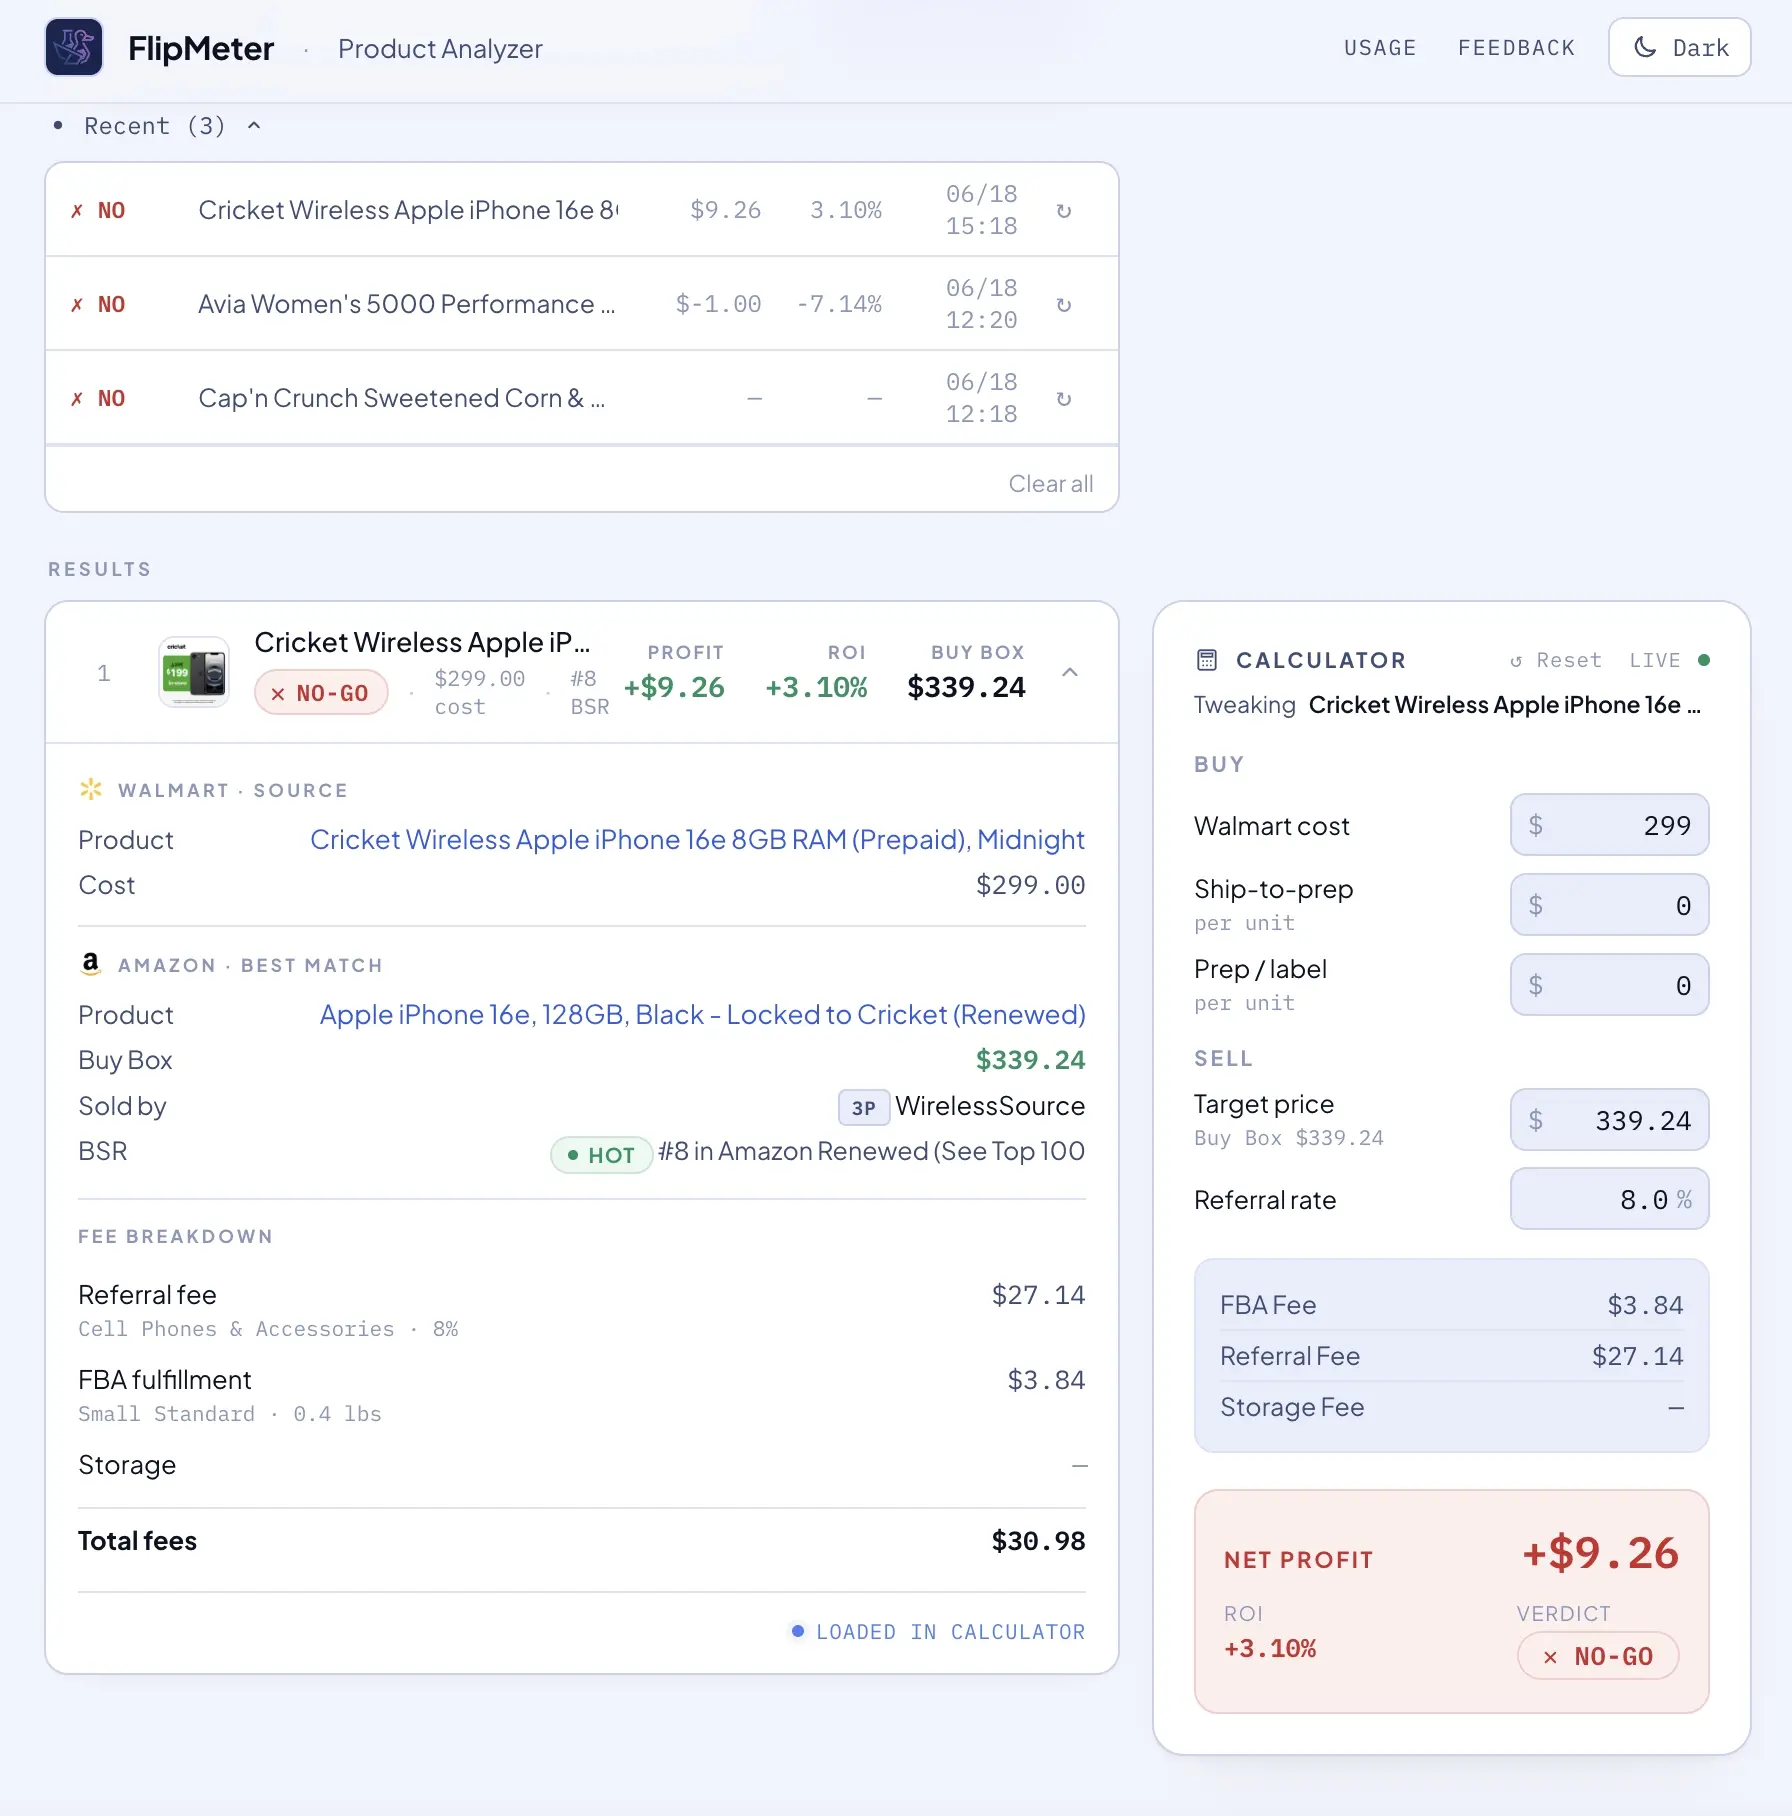
Task: Click the #8 in Amazon Renewed rank text
Action: (871, 1152)
